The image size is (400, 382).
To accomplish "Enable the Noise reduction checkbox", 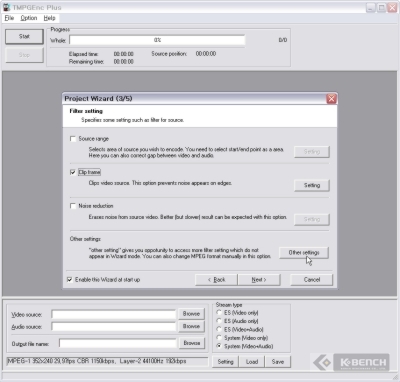I will (73, 206).
